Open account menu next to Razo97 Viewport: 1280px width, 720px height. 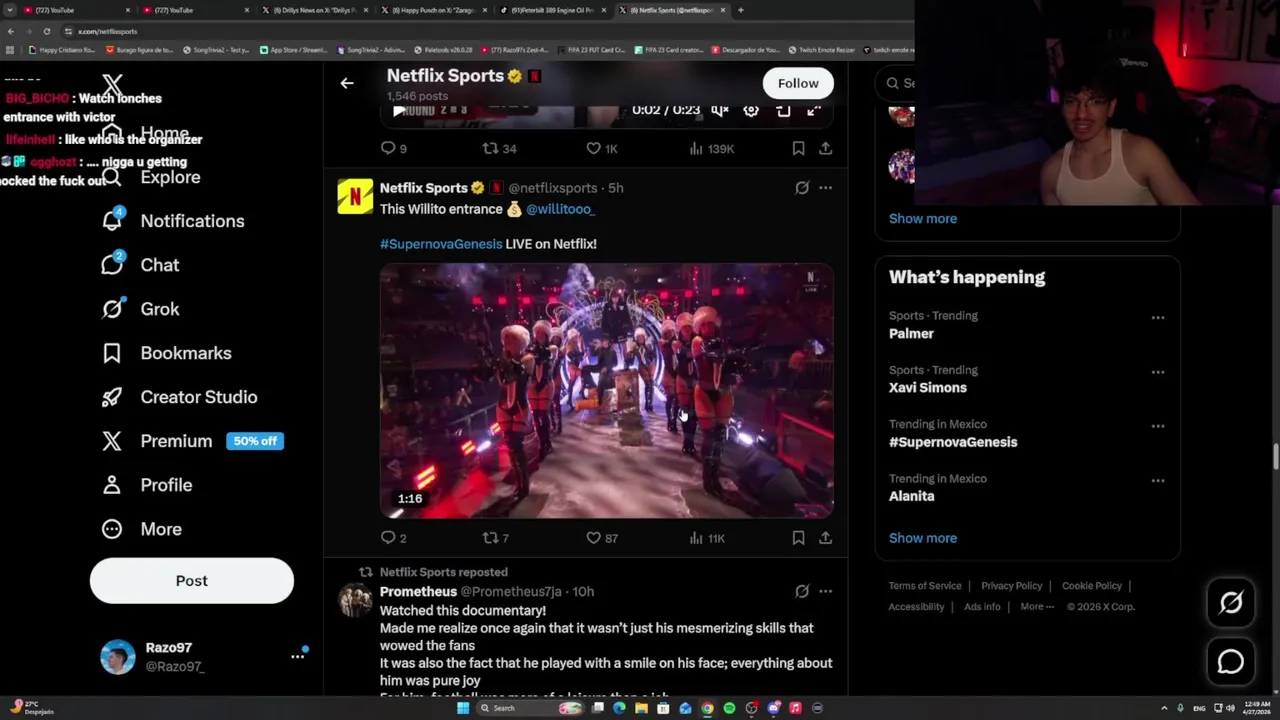pyautogui.click(x=297, y=657)
